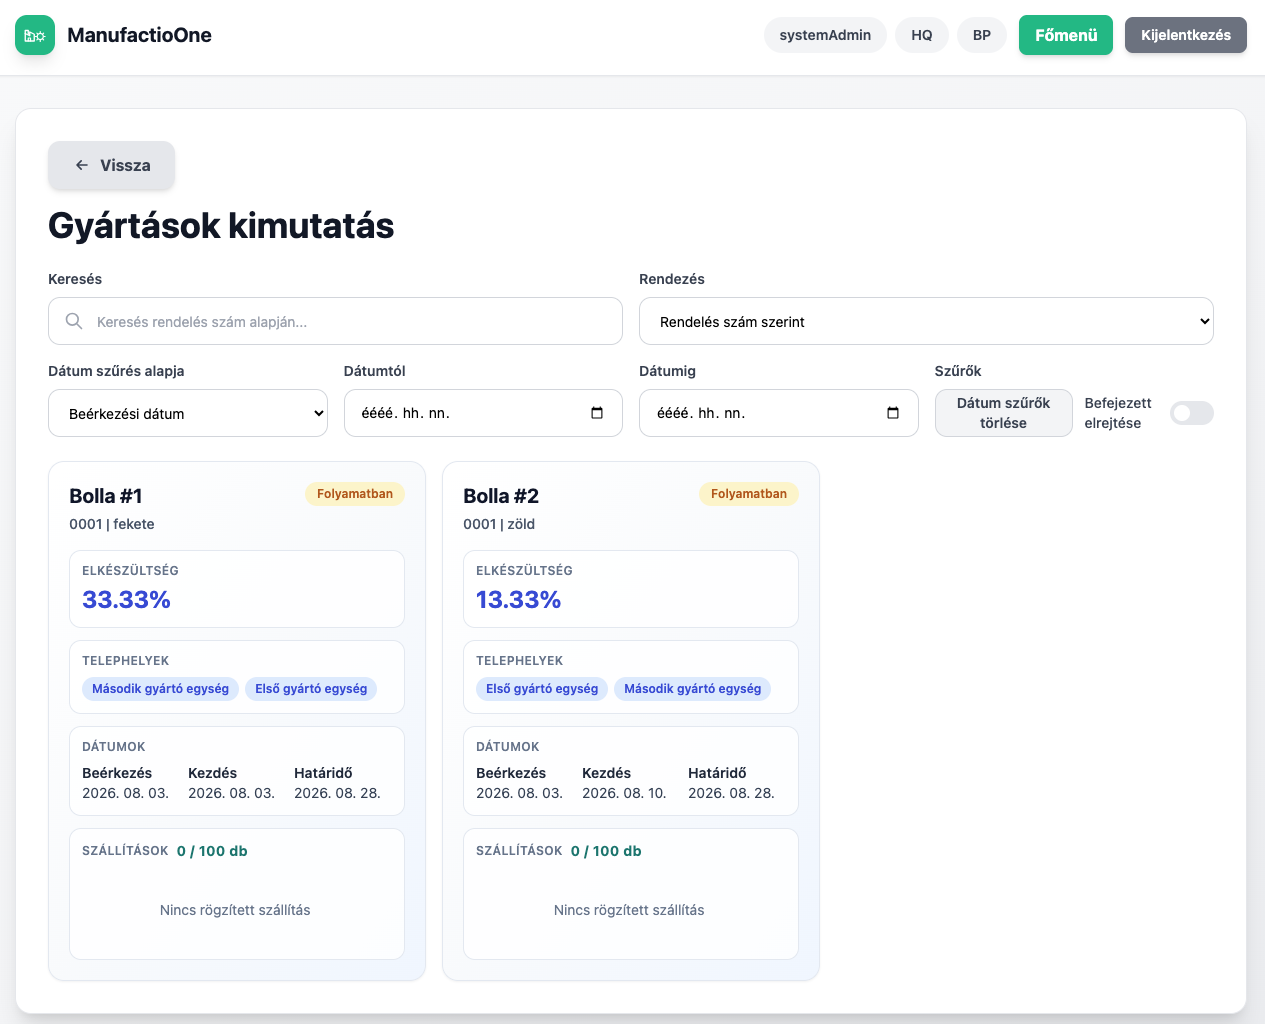The height and width of the screenshot is (1024, 1265).
Task: Go to Főmenü
Action: pyautogui.click(x=1066, y=35)
